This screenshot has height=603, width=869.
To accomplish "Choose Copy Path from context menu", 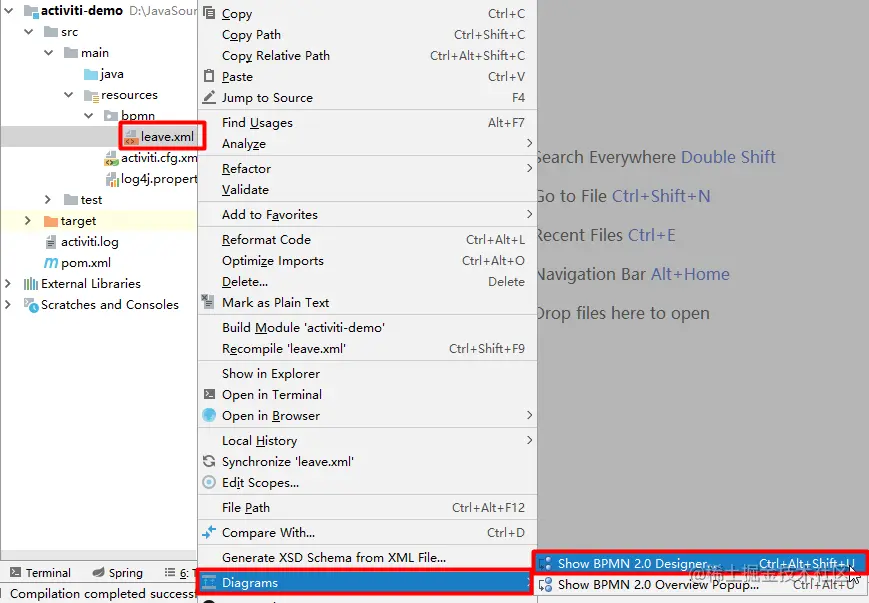I will click(367, 34).
